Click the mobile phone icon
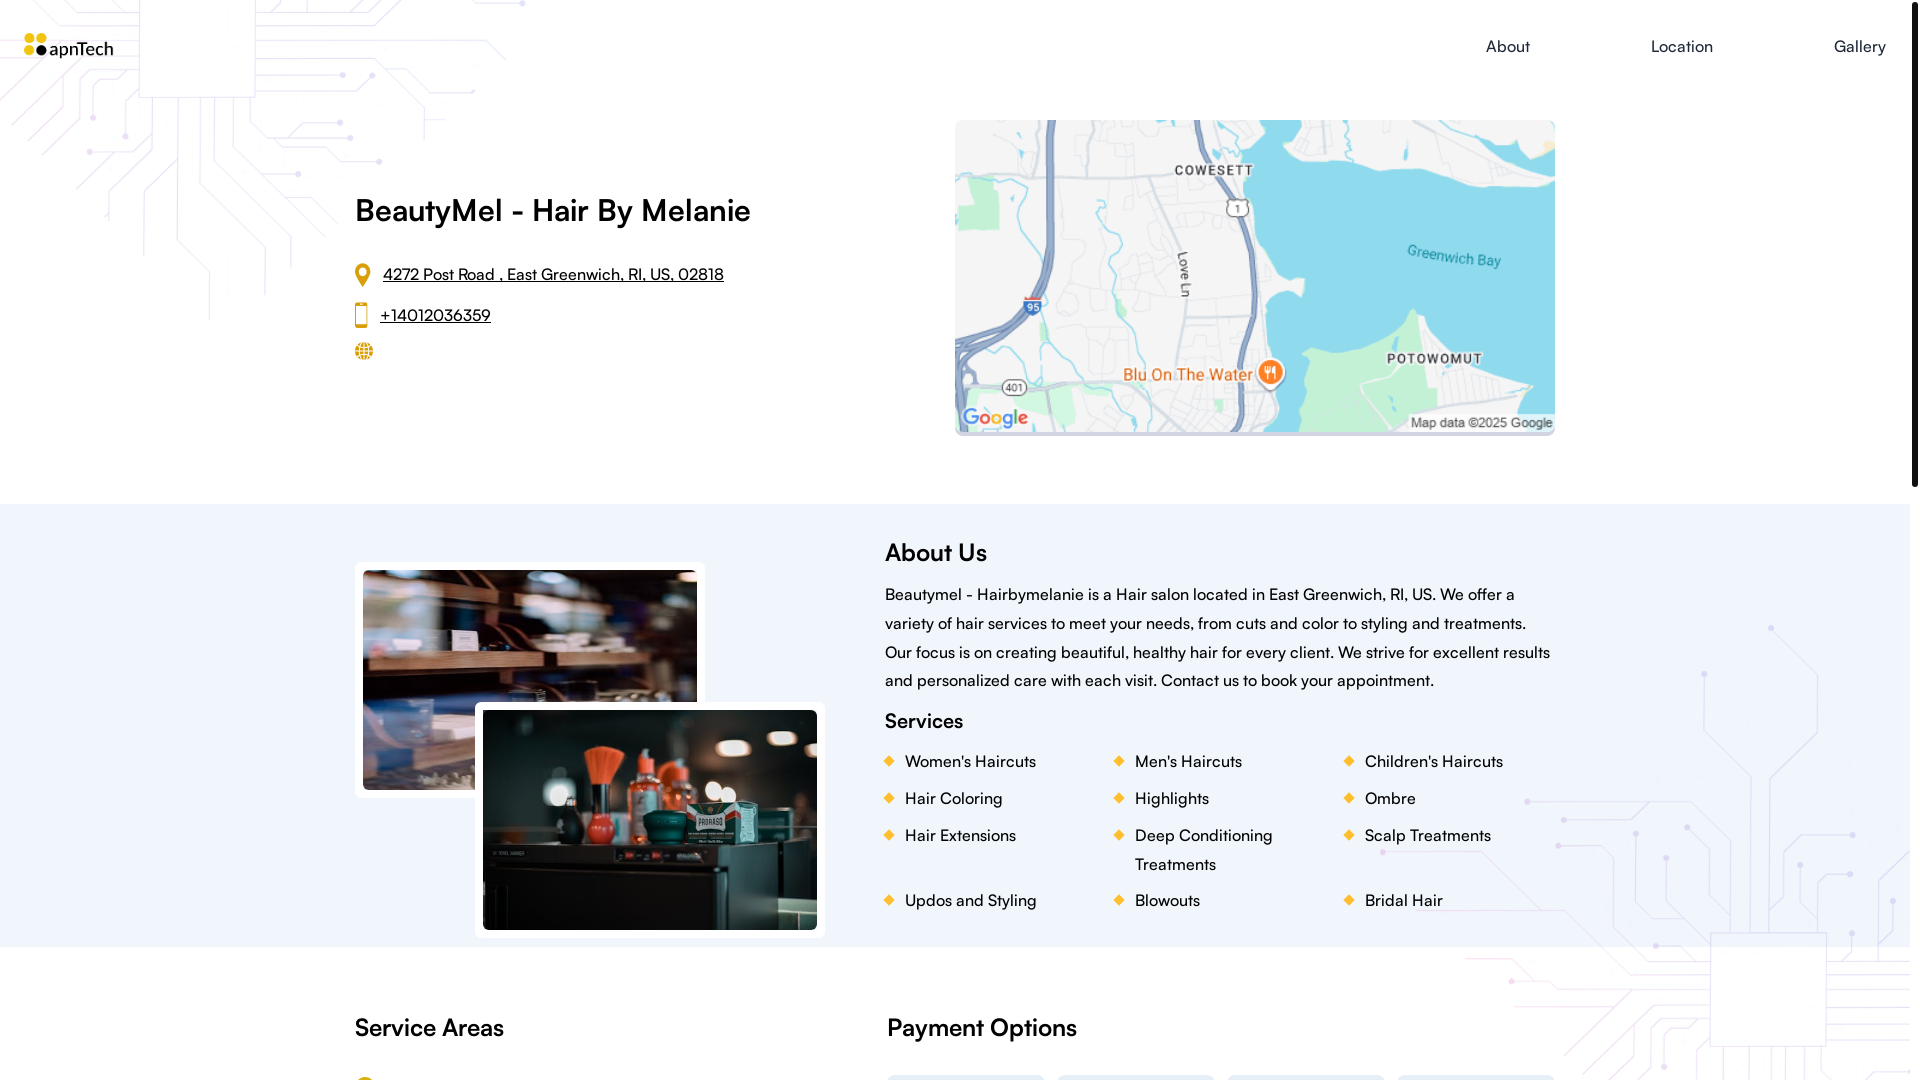 coord(361,315)
